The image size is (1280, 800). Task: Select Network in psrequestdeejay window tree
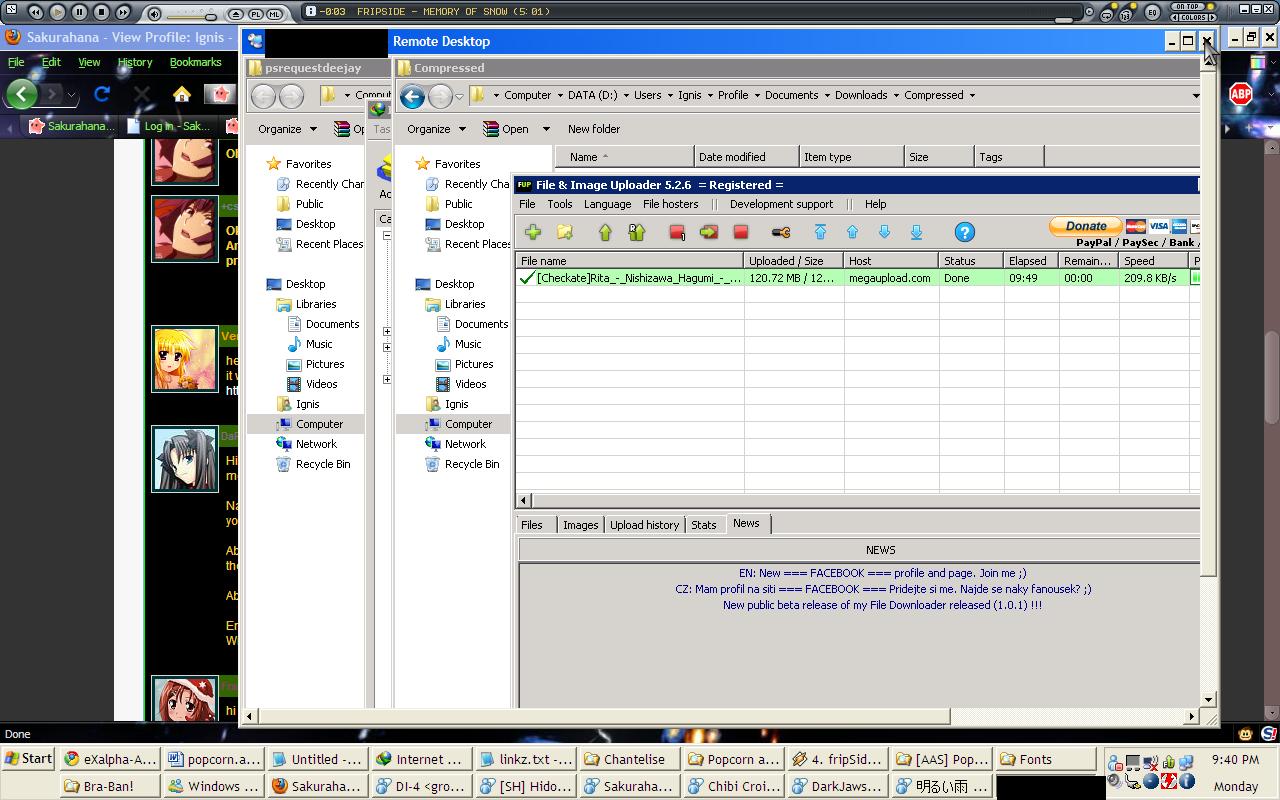coord(316,444)
